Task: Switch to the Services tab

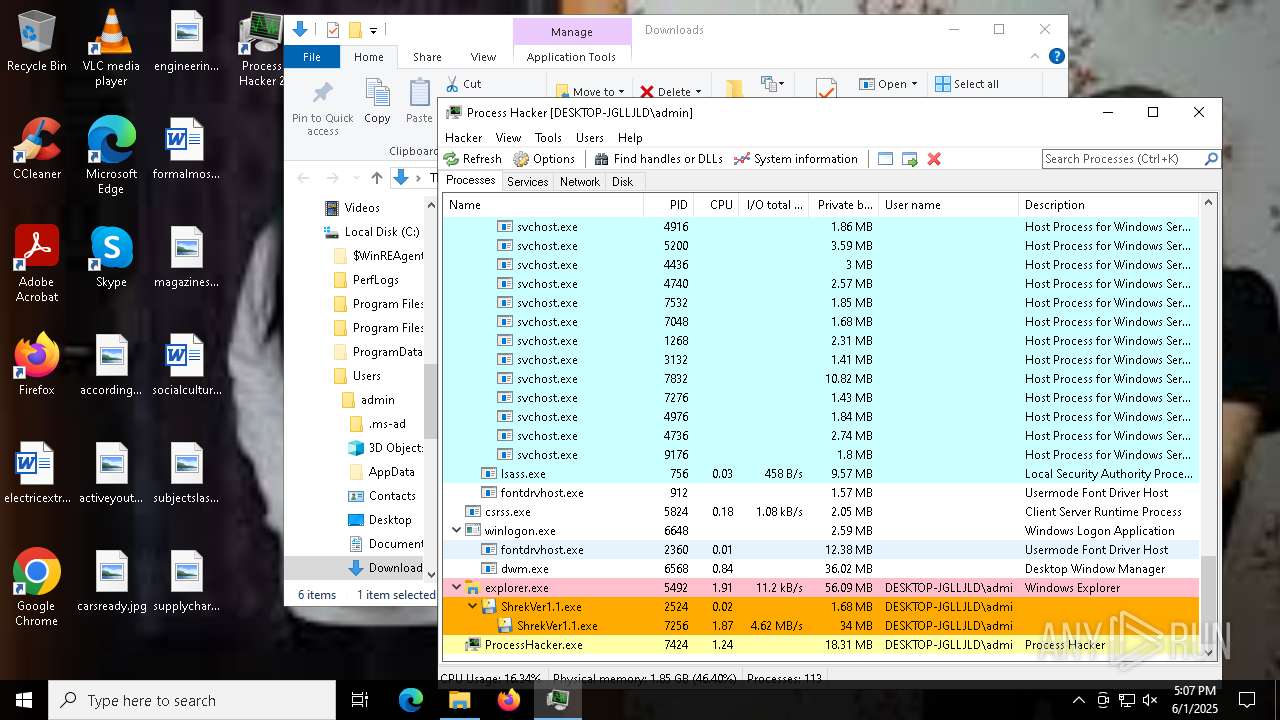Action: [x=527, y=182]
